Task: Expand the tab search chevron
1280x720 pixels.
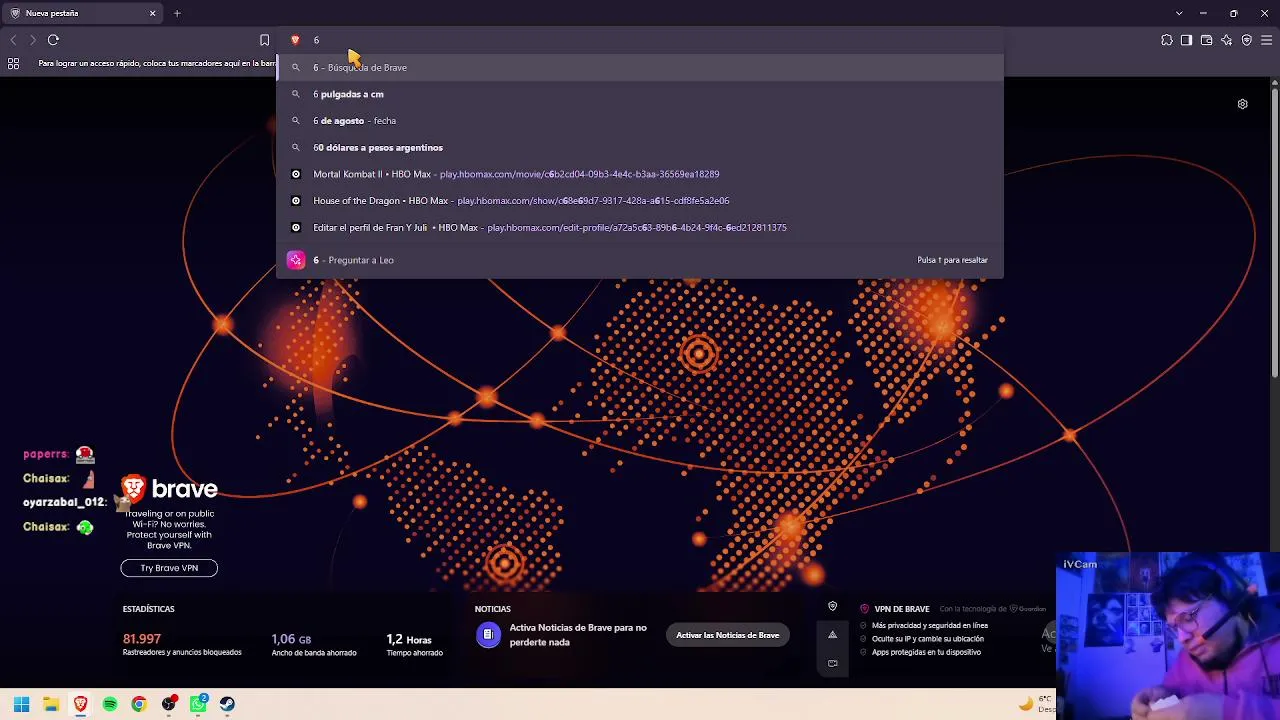Action: tap(1179, 13)
